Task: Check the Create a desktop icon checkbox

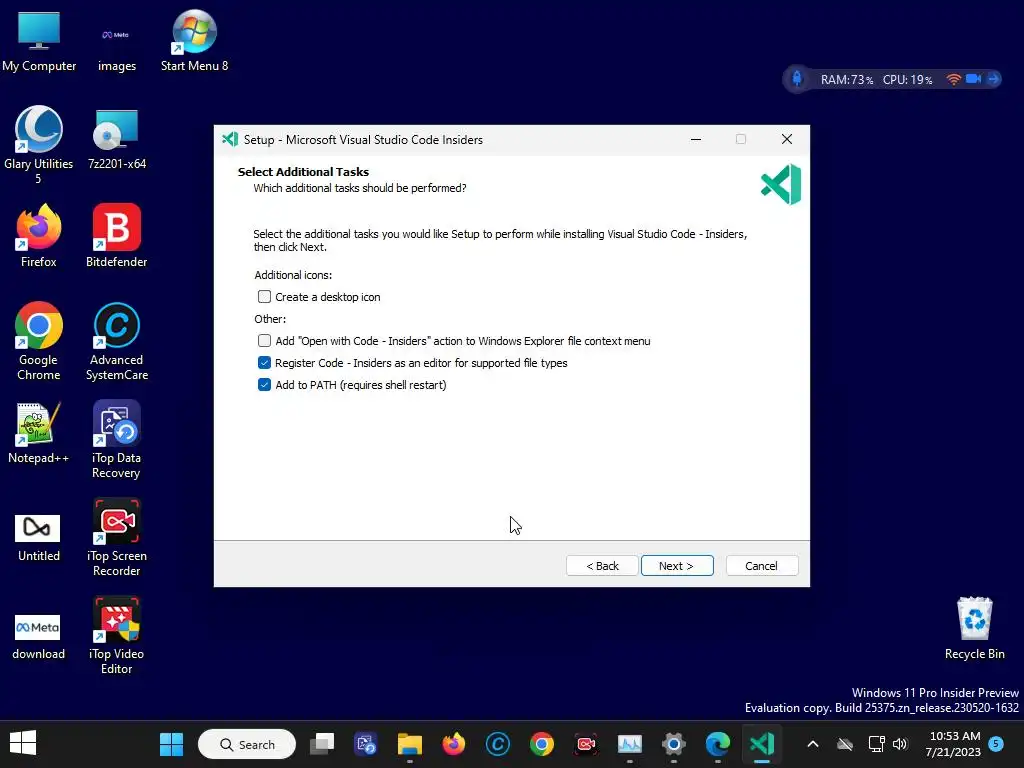Action: 264,296
